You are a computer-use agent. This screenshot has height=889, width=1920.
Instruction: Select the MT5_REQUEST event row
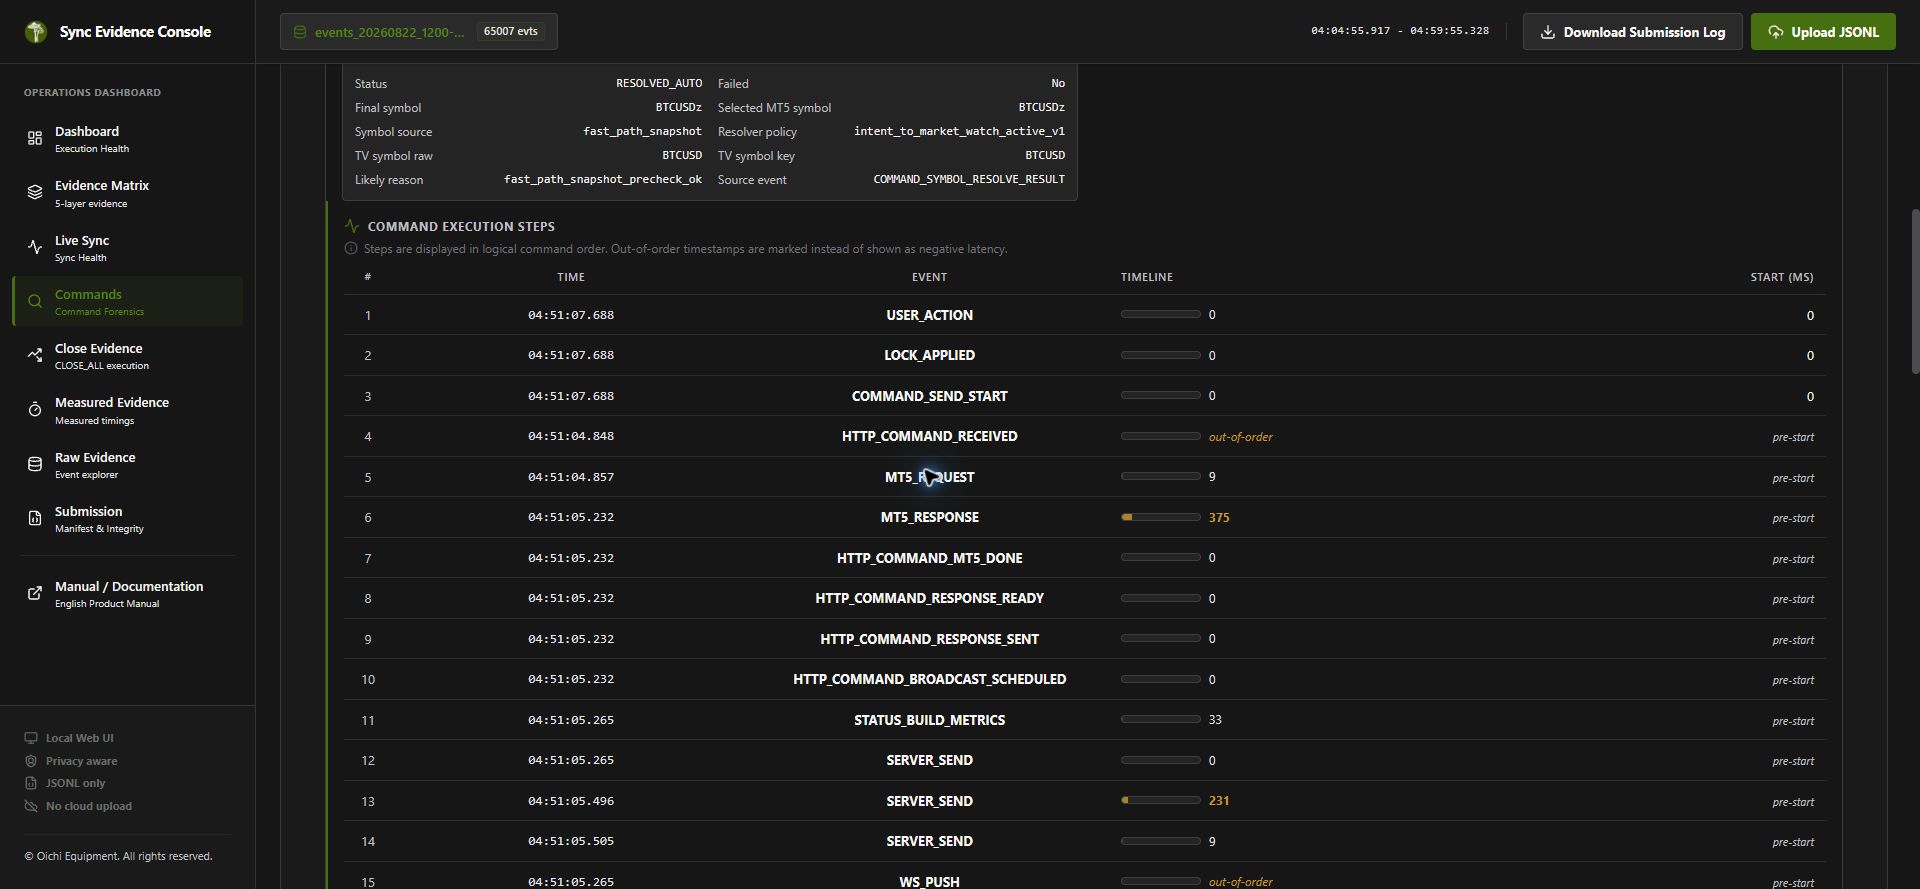coord(1084,477)
